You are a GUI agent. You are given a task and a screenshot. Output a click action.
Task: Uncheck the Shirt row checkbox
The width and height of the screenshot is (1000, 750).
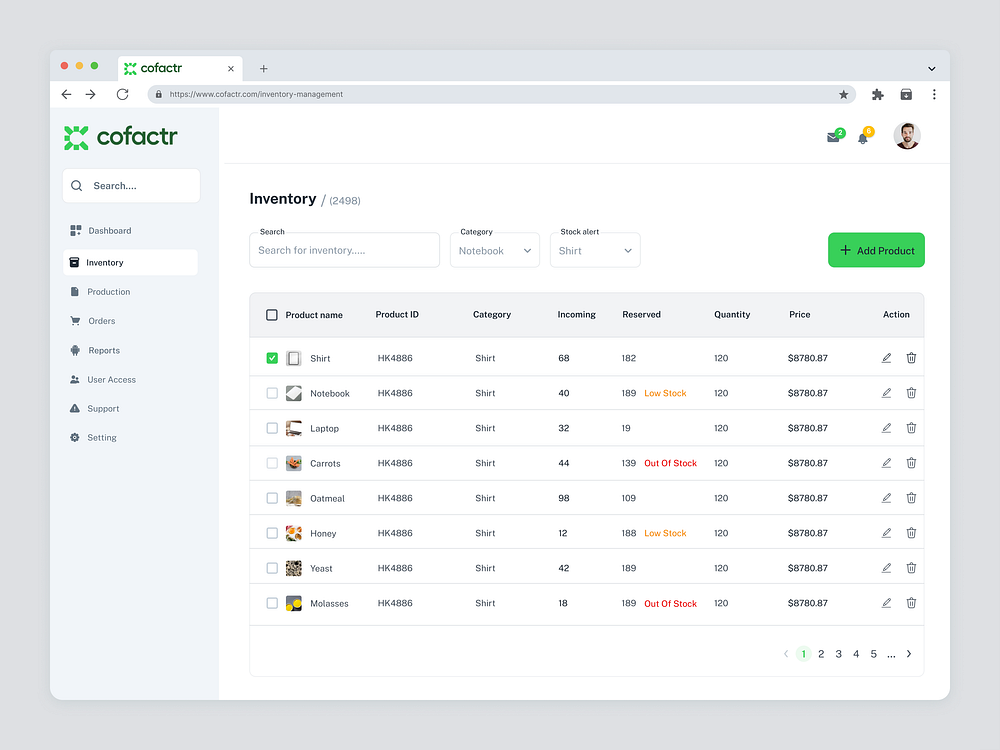271,357
